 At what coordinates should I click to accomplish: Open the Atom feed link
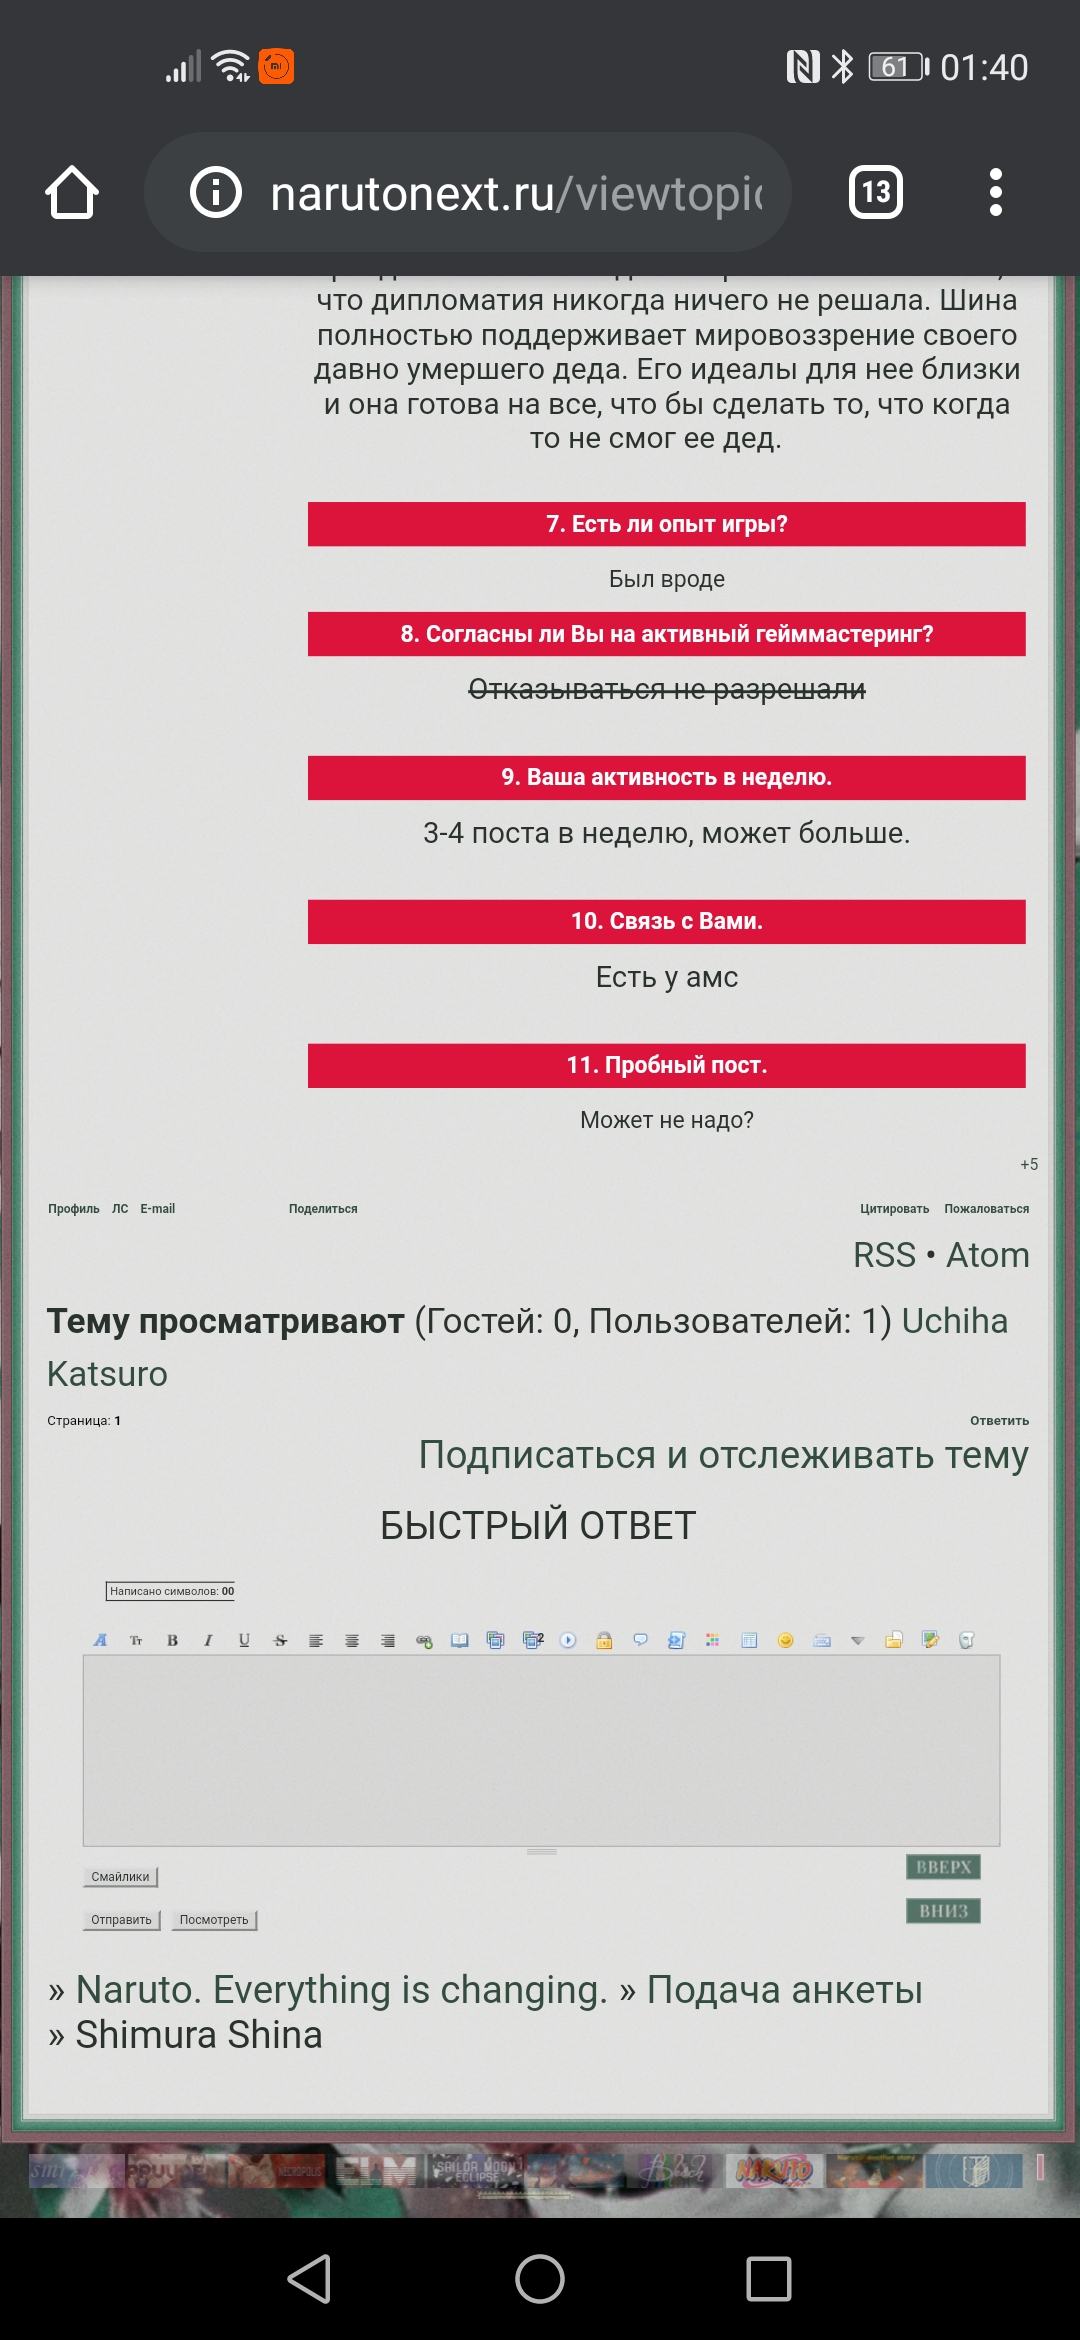pyautogui.click(x=987, y=1255)
